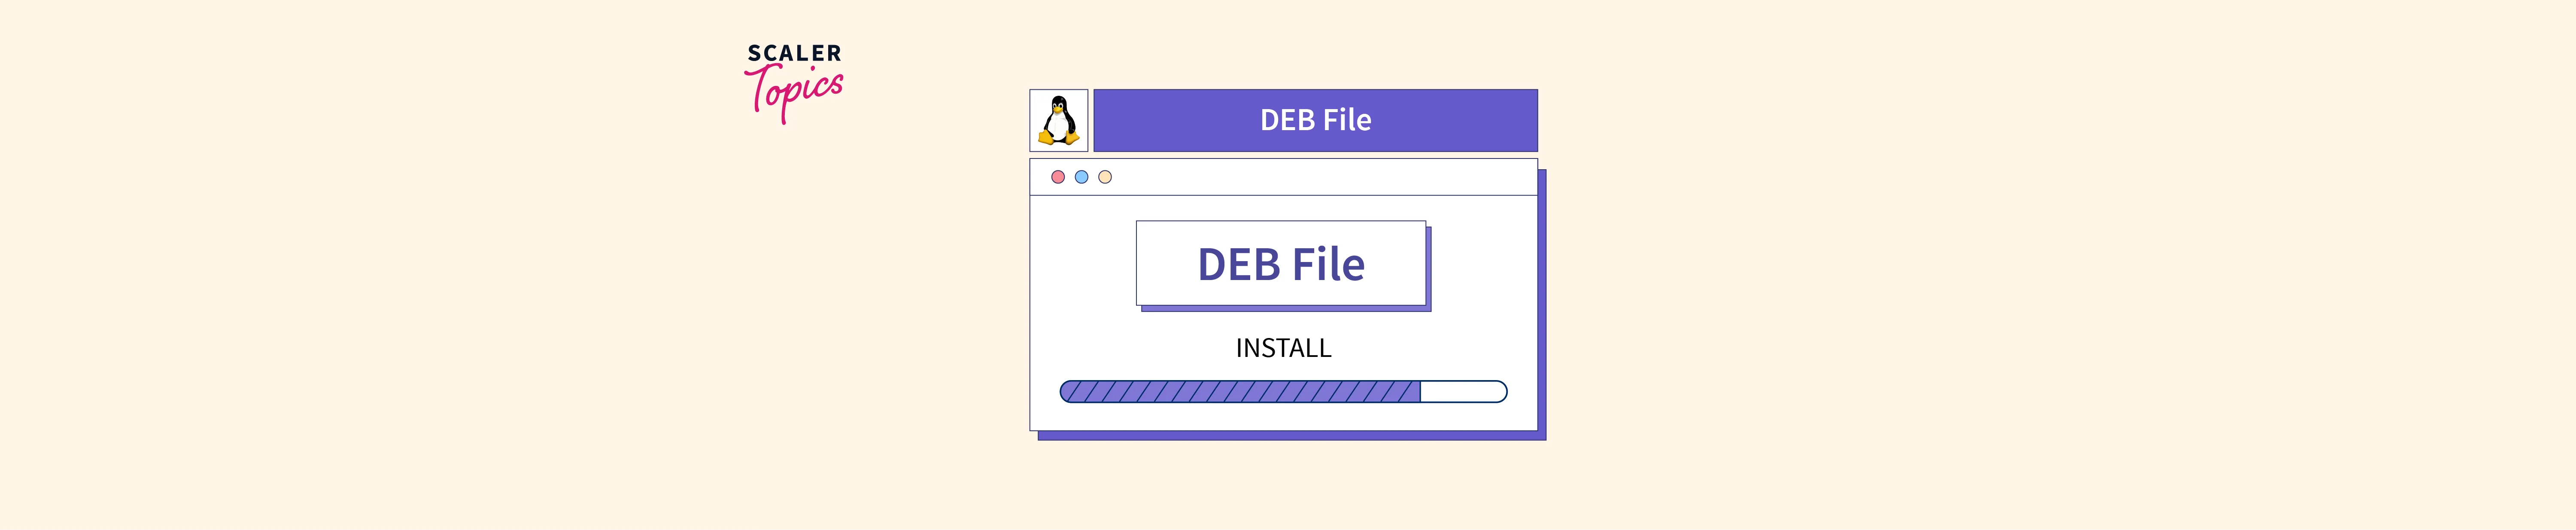Click the window title bar blank area

click(1320, 177)
